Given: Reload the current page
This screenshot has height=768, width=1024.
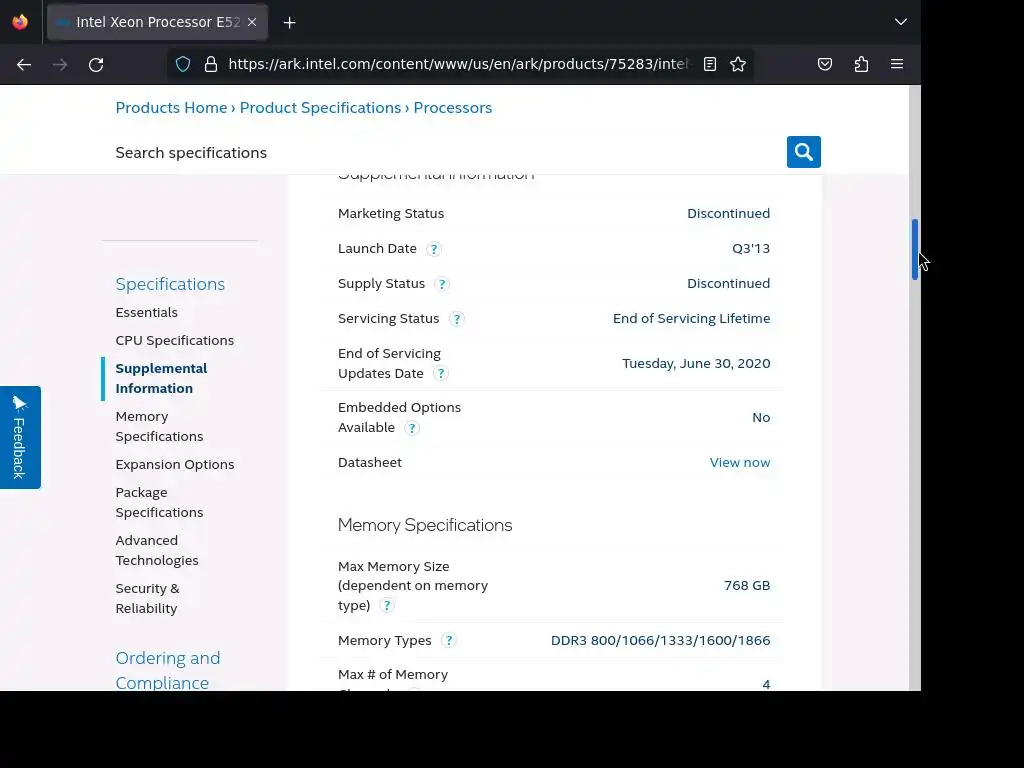Looking at the screenshot, I should 96,65.
